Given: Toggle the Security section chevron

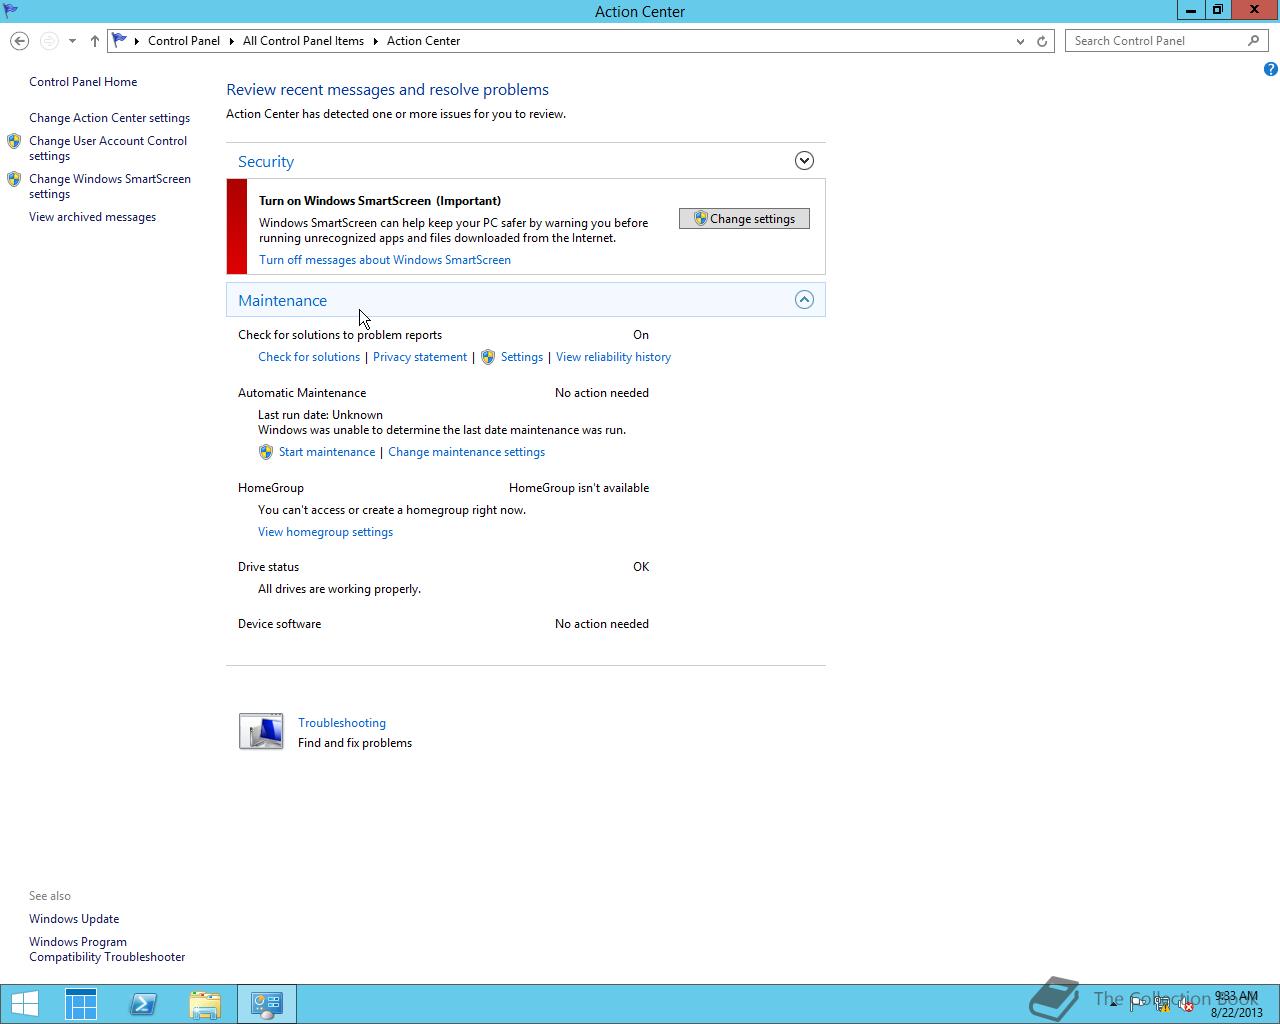Looking at the screenshot, I should click(x=804, y=161).
